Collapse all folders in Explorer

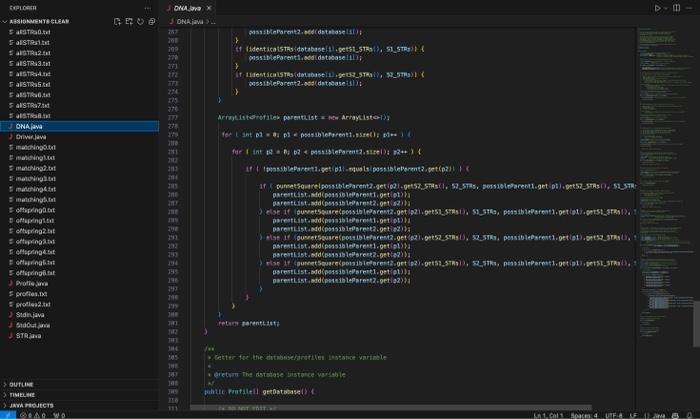pos(152,21)
